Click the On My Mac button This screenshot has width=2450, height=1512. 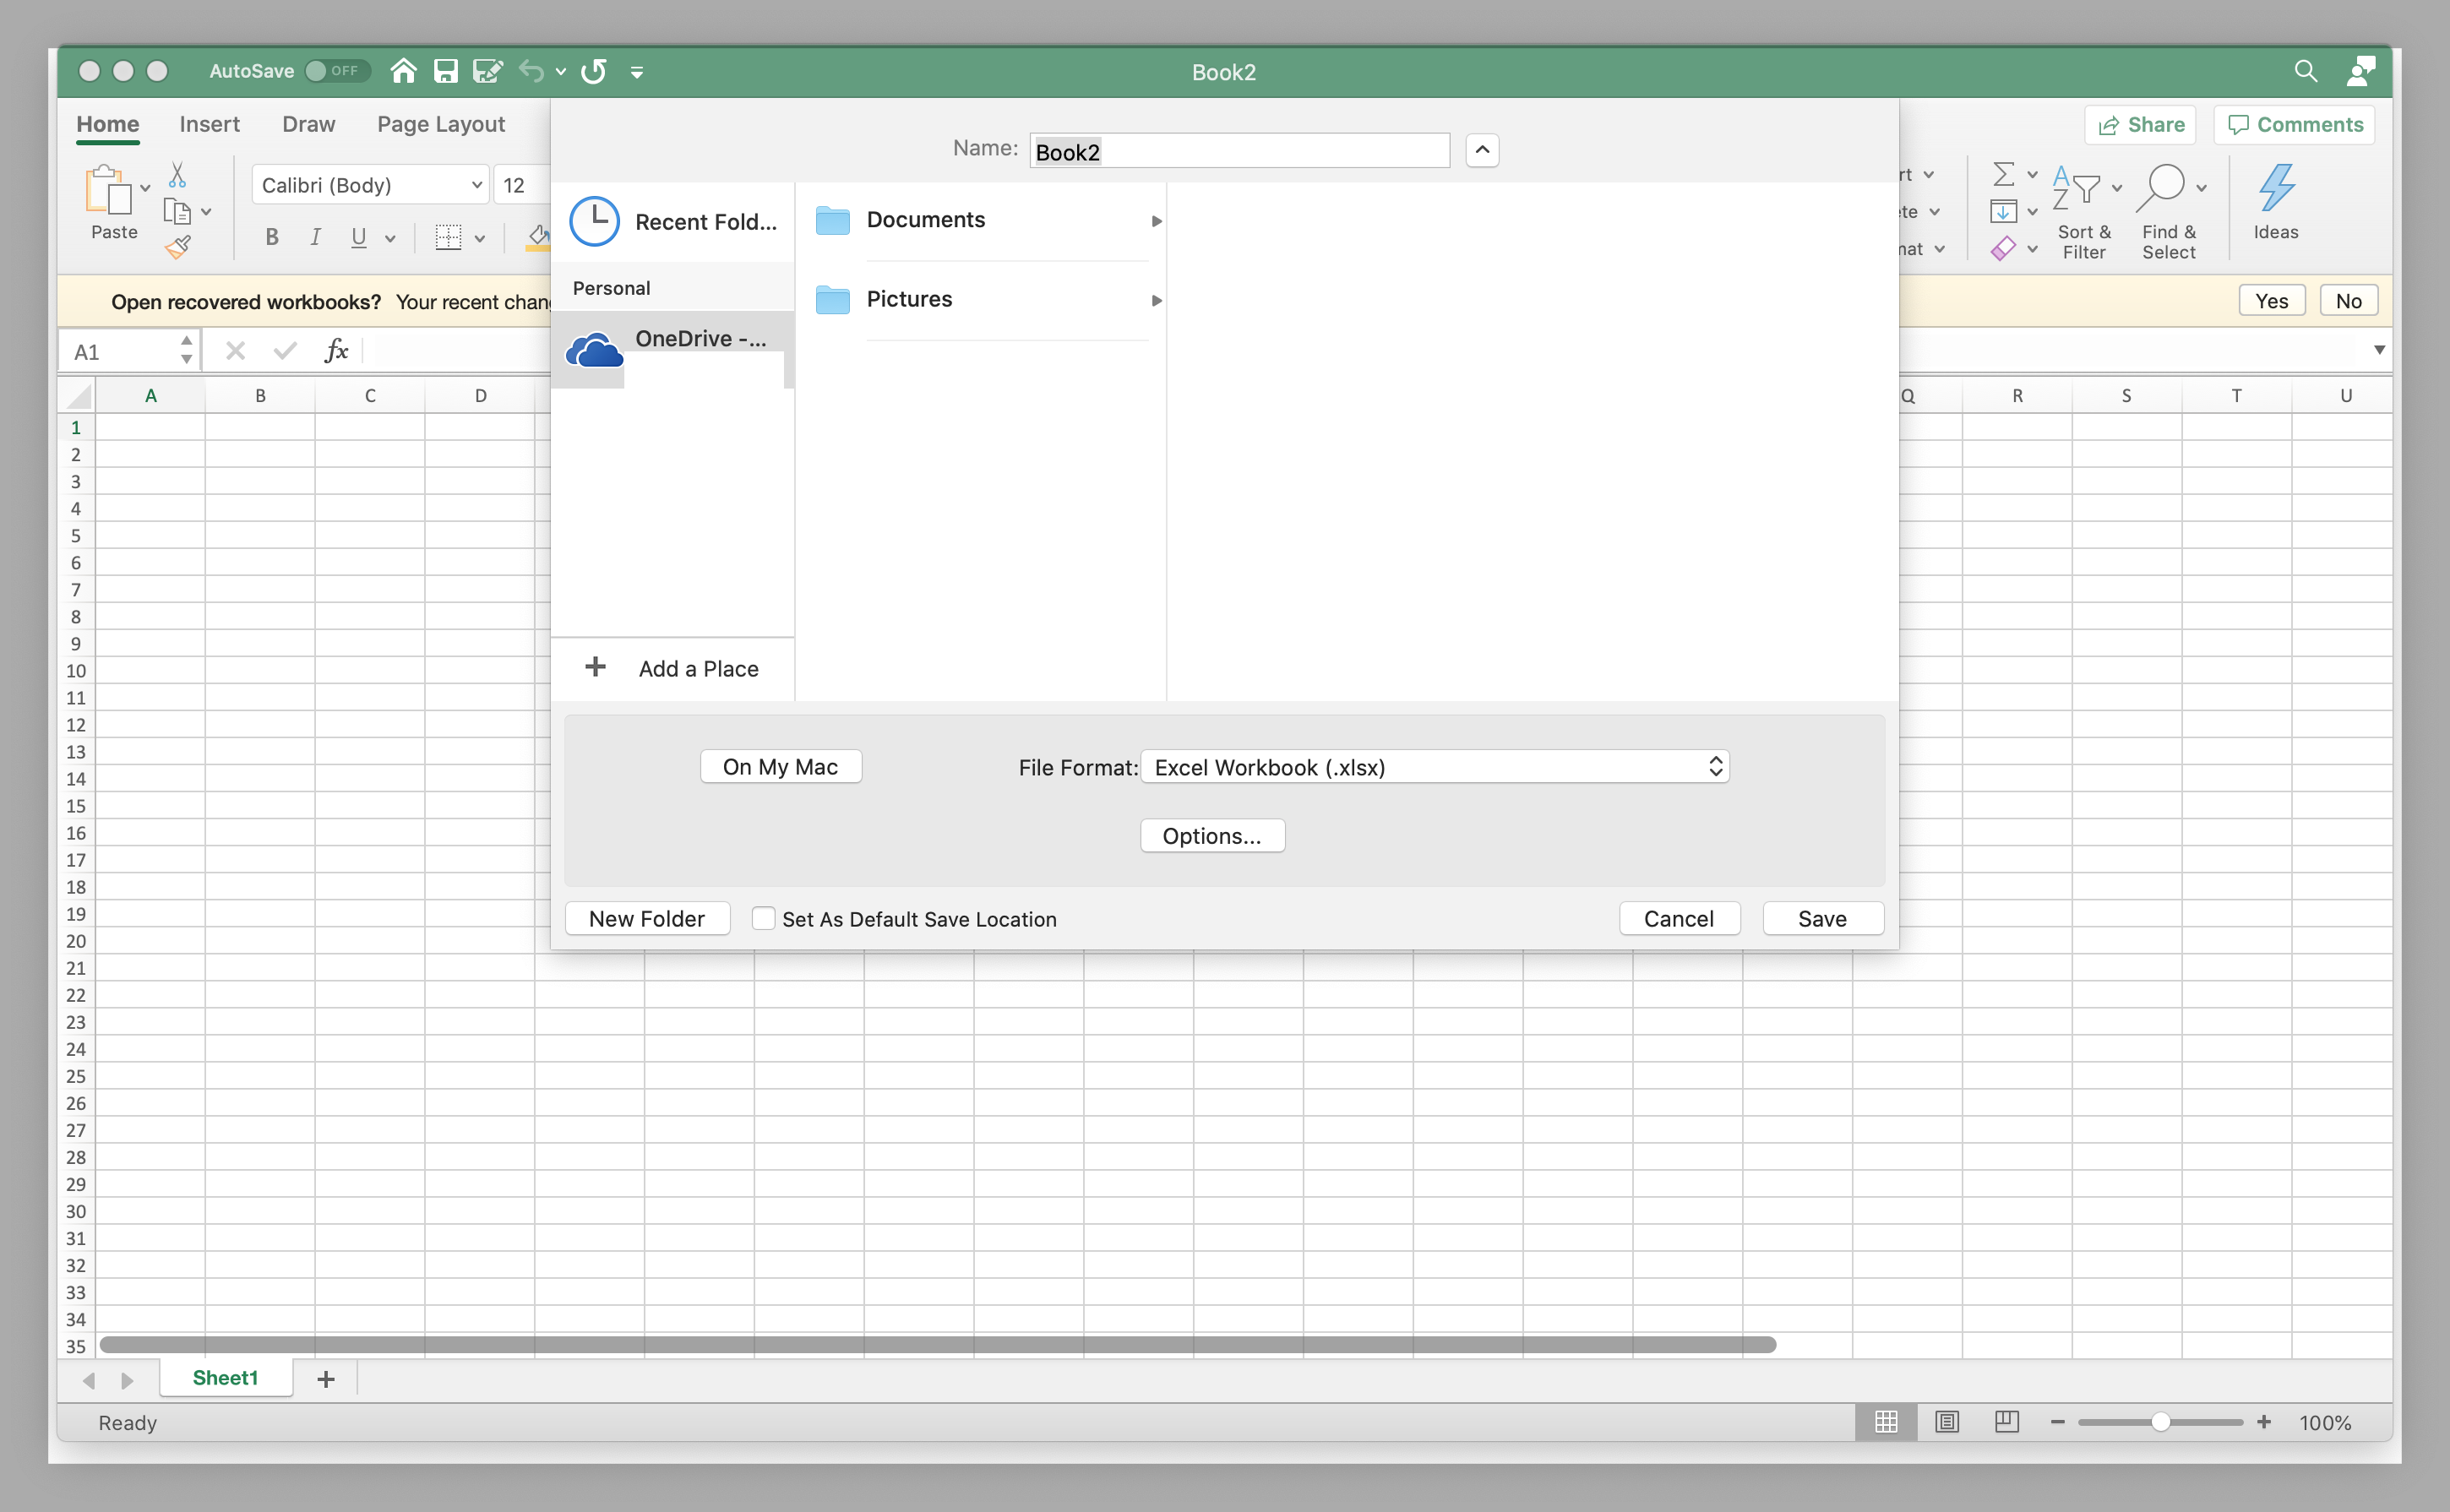tap(780, 767)
